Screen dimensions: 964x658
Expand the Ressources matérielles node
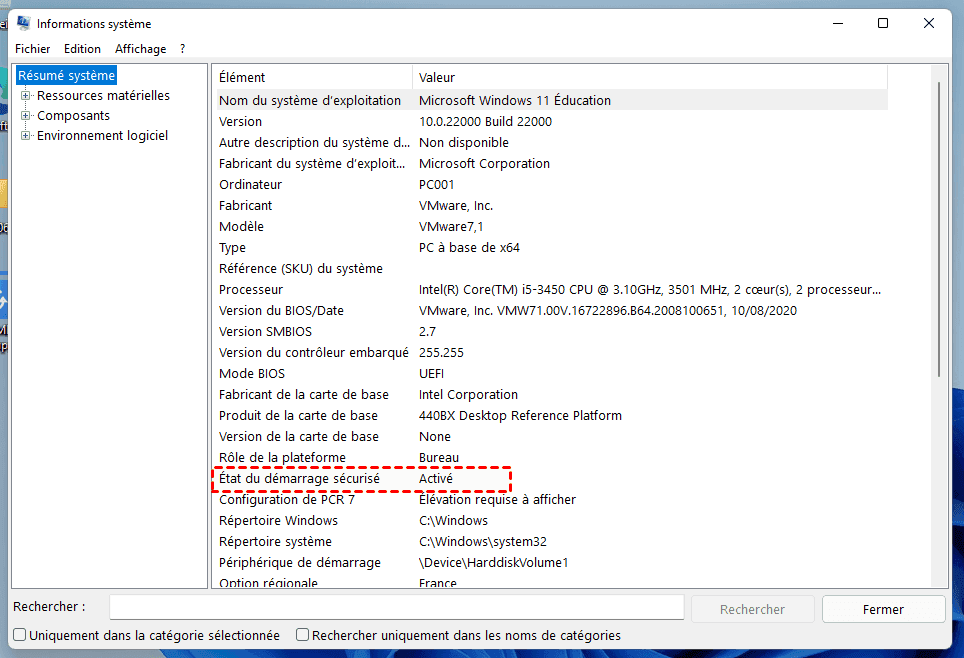[25, 95]
